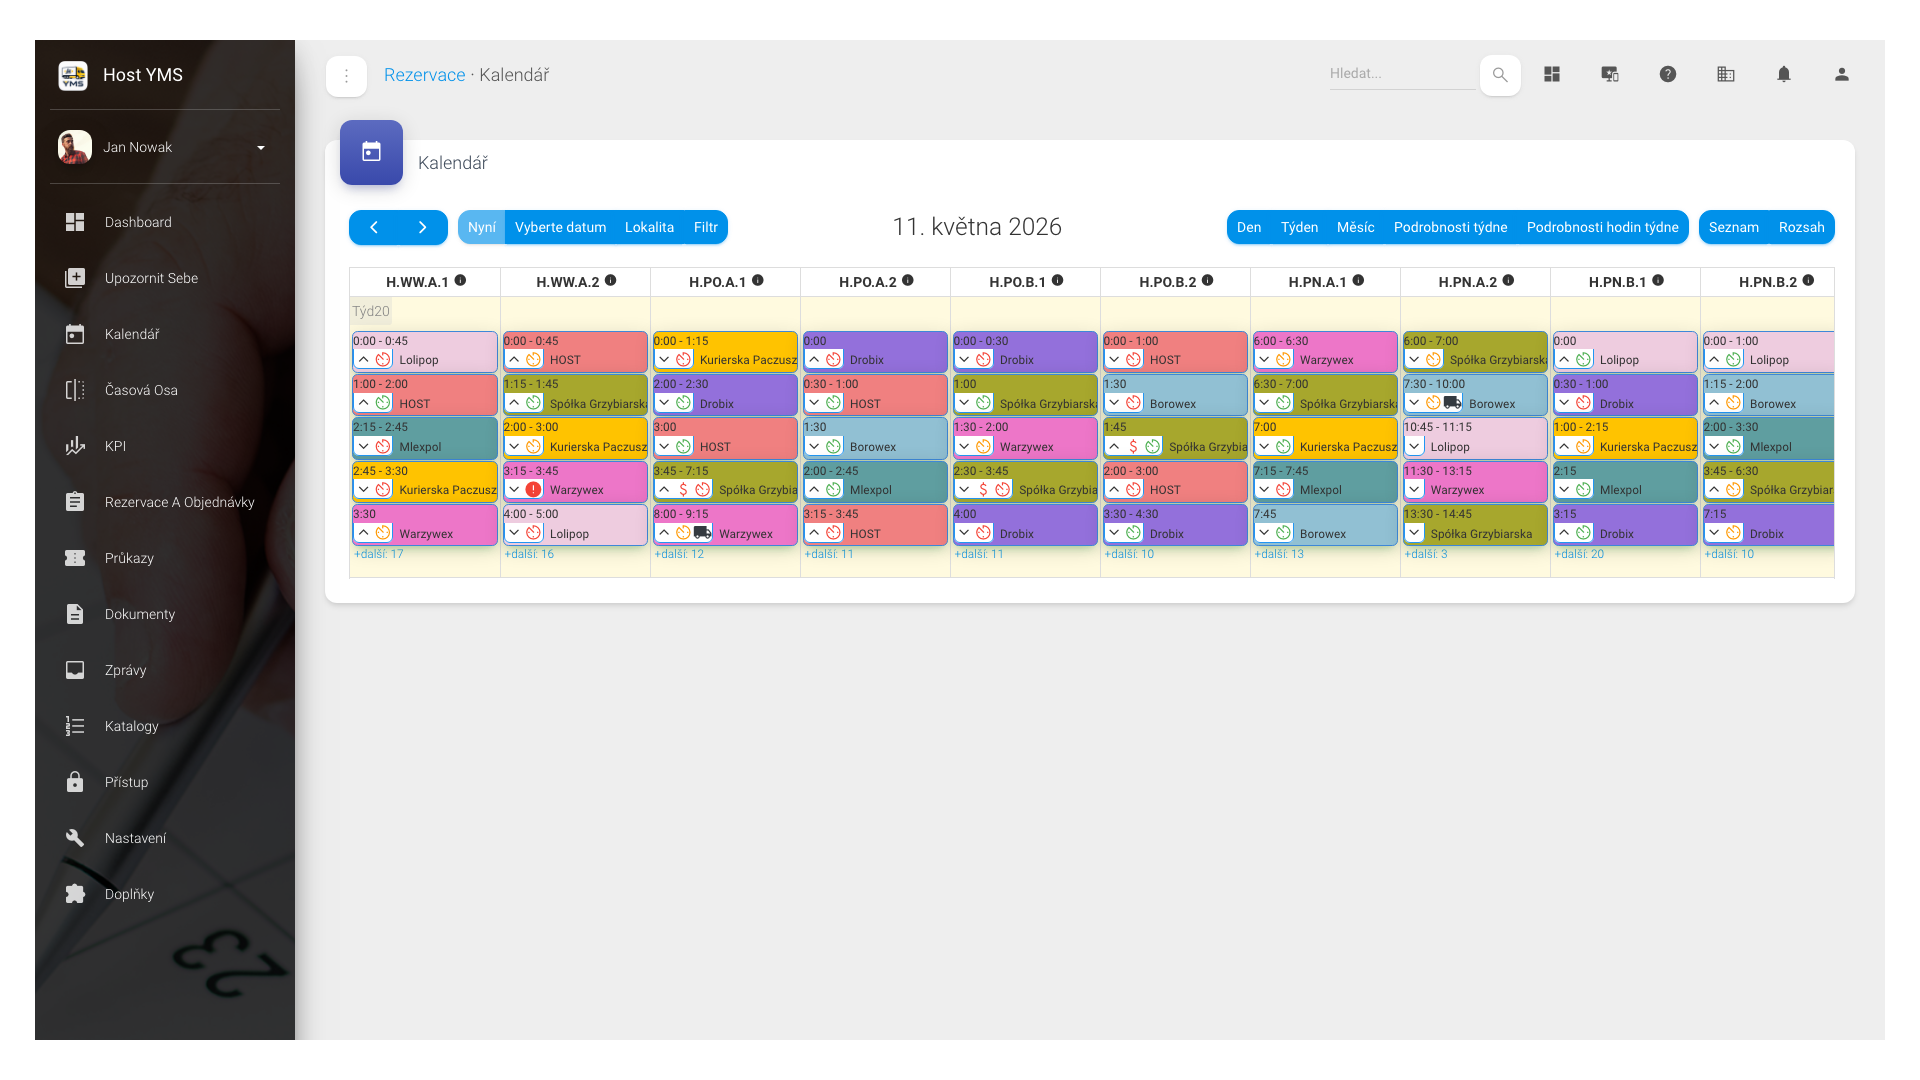Screen dimensions: 1920x1080
Task: Open the Katalogy list icon
Action: coord(75,726)
